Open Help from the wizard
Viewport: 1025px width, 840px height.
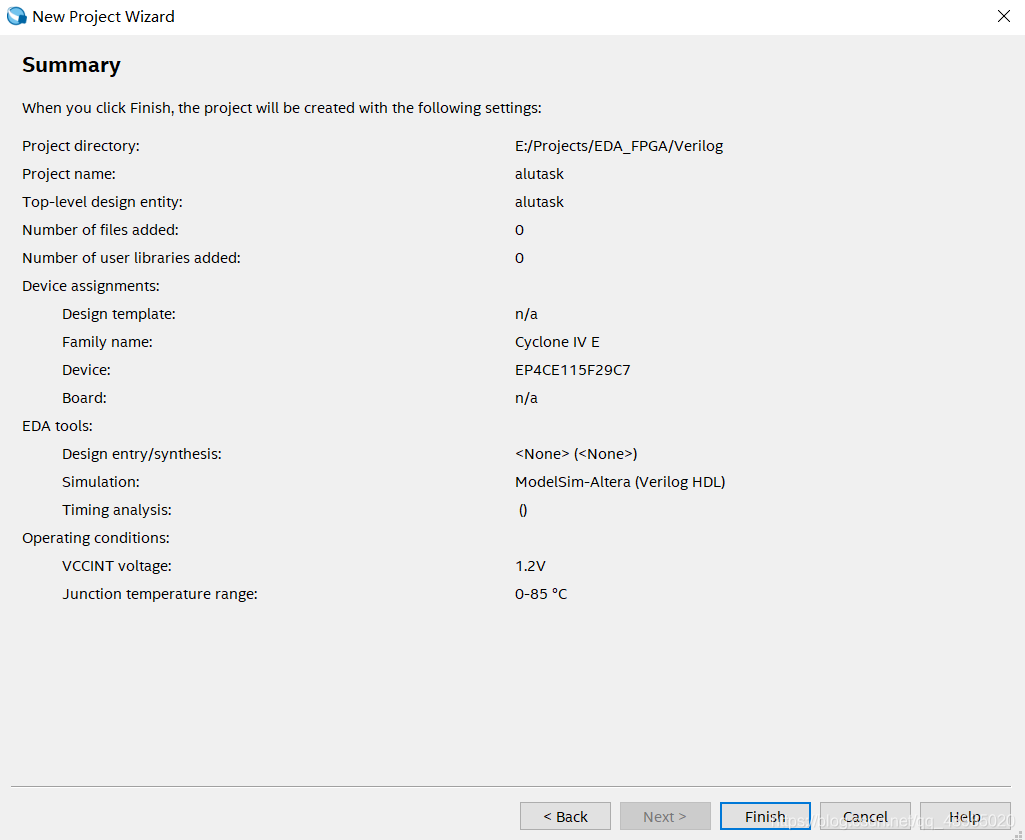click(963, 816)
